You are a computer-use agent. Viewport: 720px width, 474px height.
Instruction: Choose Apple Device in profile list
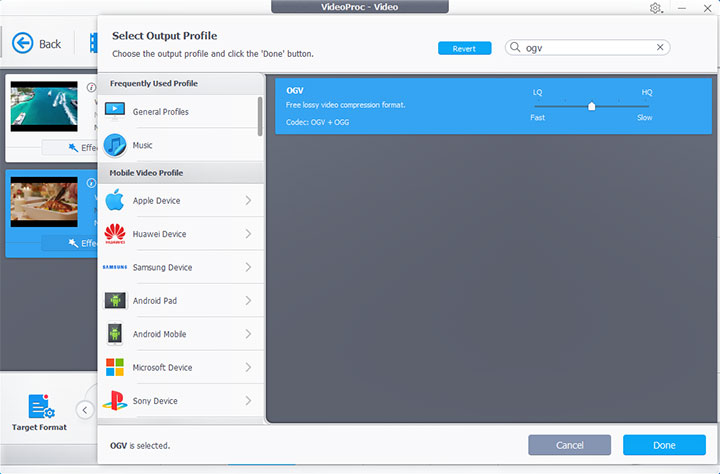point(181,201)
